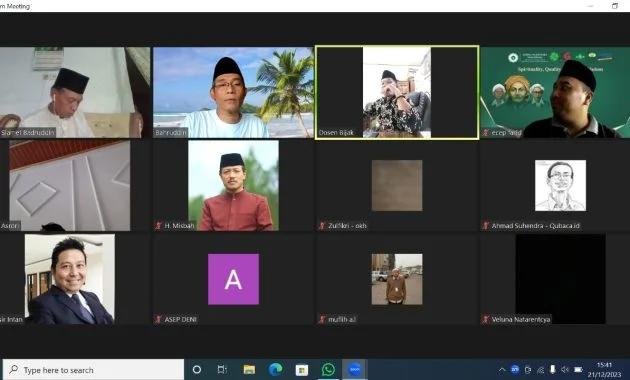
Task: Open the volume speaker tray icon
Action: [565, 370]
